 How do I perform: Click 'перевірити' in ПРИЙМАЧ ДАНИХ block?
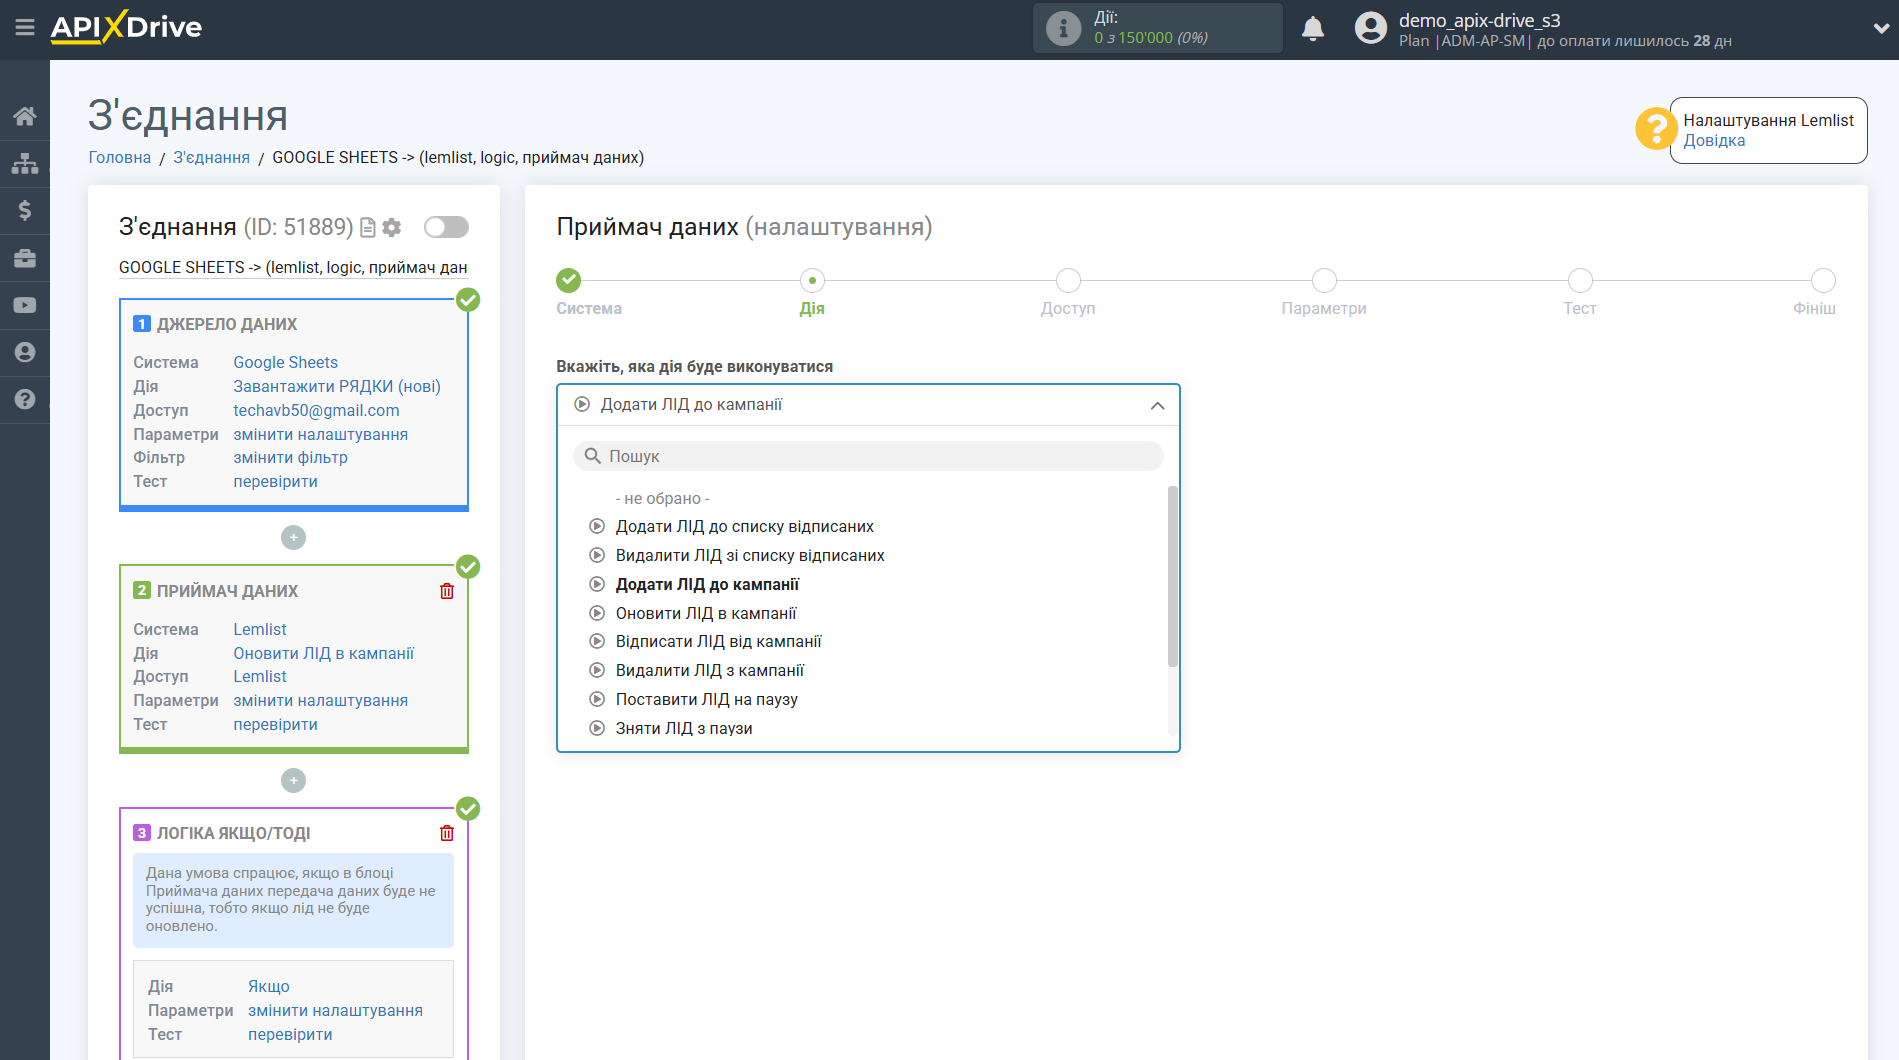click(276, 724)
